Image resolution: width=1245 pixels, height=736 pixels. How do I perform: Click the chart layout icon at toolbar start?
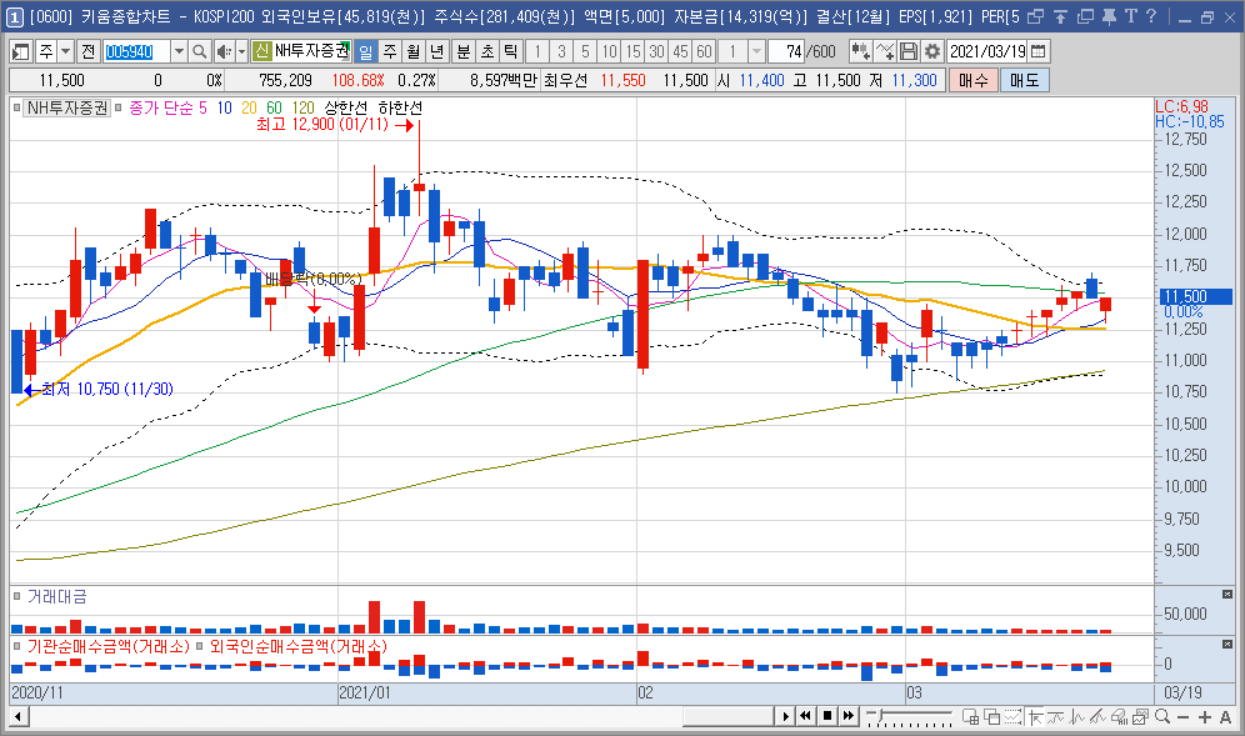(20, 51)
